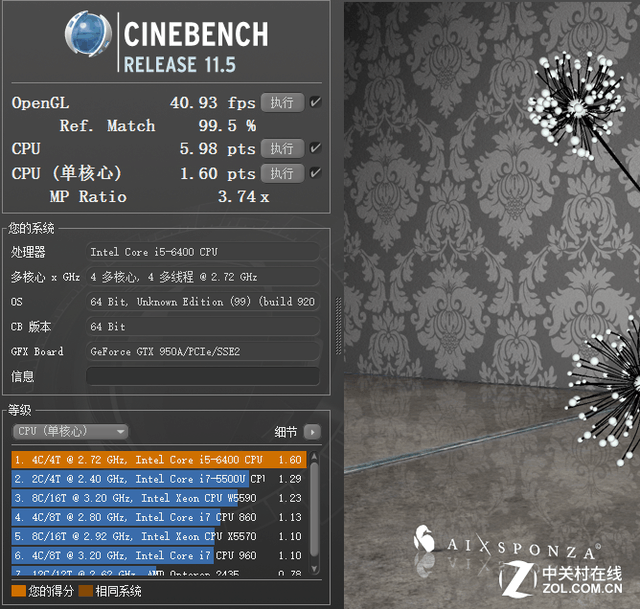Click the 处理器 field Intel Core i5-6400 CPU
The width and height of the screenshot is (640, 609).
pos(202,252)
